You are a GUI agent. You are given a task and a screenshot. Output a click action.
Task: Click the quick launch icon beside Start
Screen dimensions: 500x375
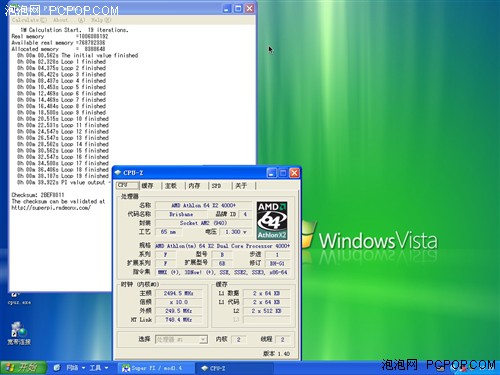pyautogui.click(x=57, y=368)
